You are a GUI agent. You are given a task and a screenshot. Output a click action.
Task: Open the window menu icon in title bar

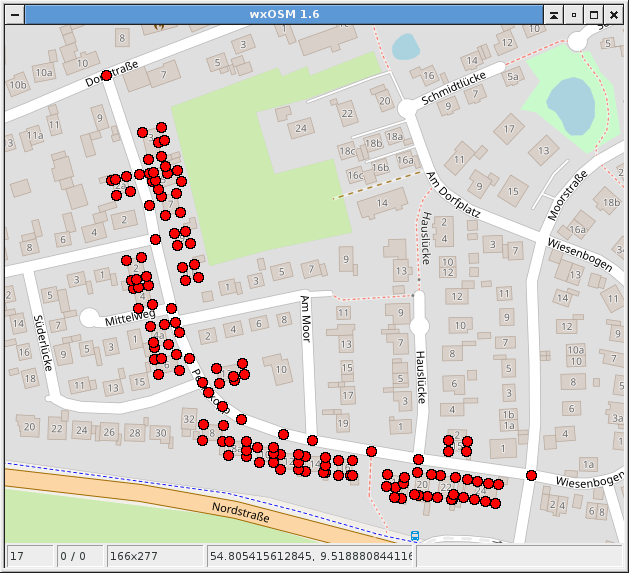pos(13,14)
